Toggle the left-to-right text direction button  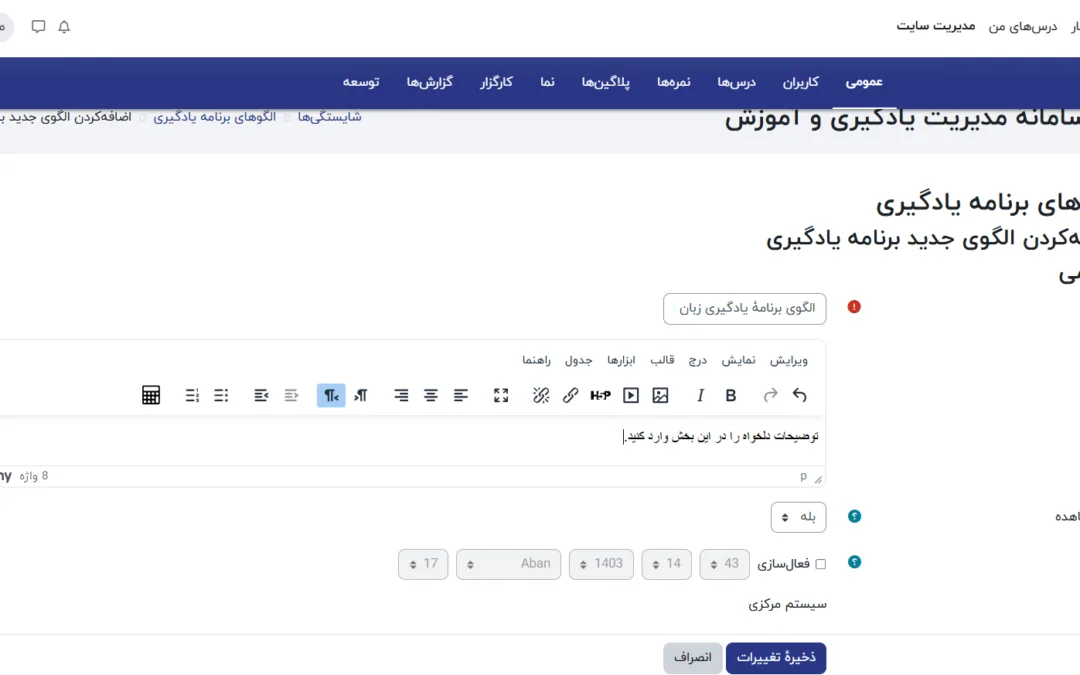pyautogui.click(x=361, y=396)
